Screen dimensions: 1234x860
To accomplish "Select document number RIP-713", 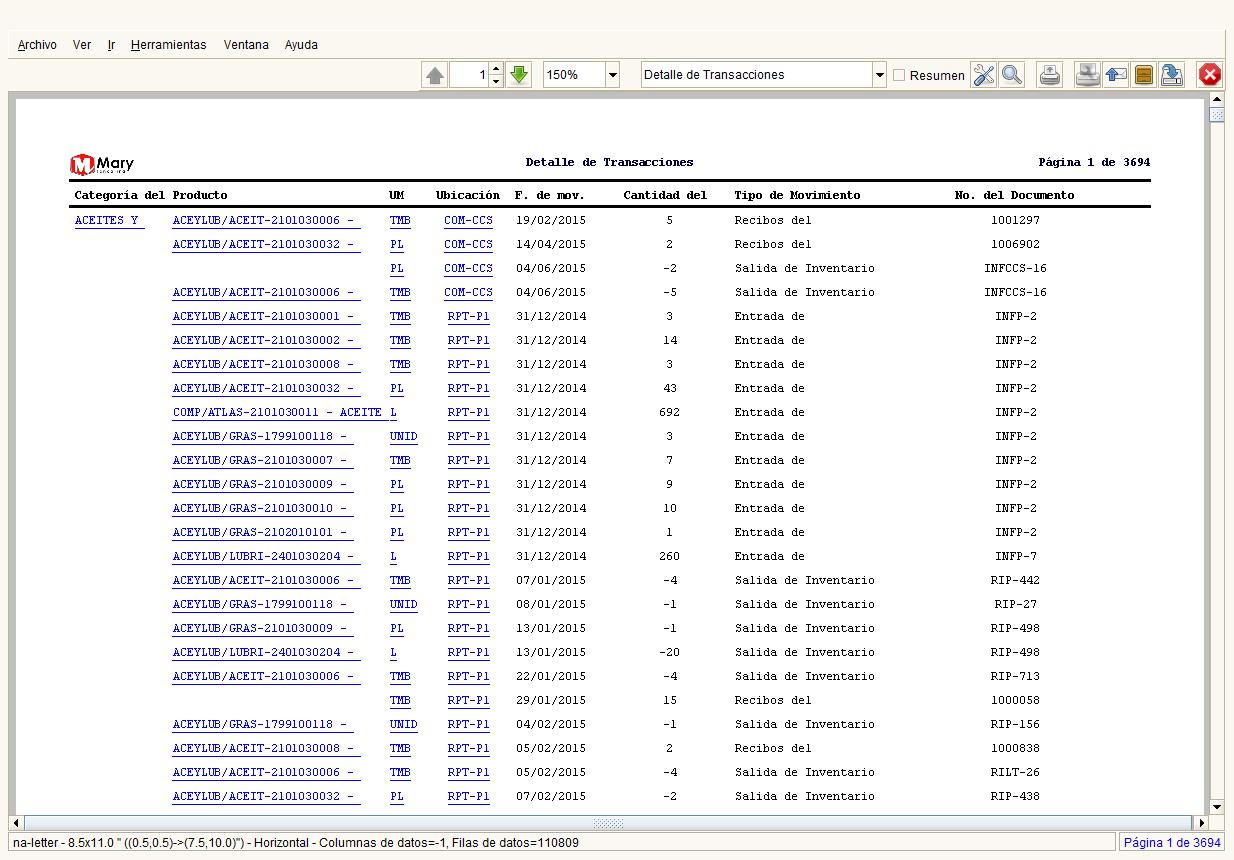I will tap(1015, 676).
